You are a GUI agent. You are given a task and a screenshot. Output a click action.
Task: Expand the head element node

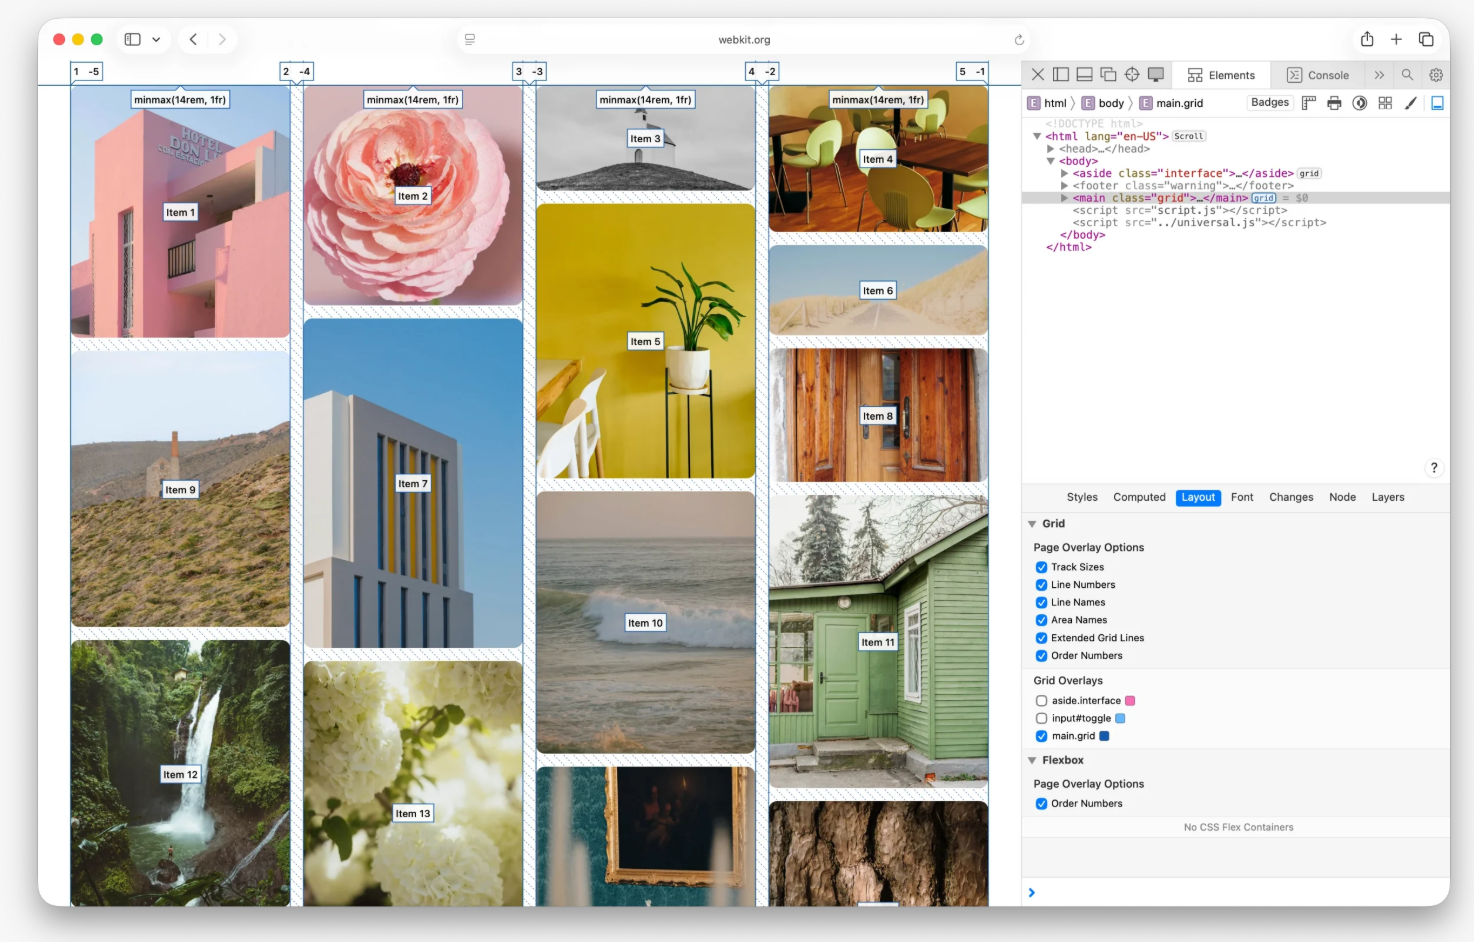[1051, 149]
